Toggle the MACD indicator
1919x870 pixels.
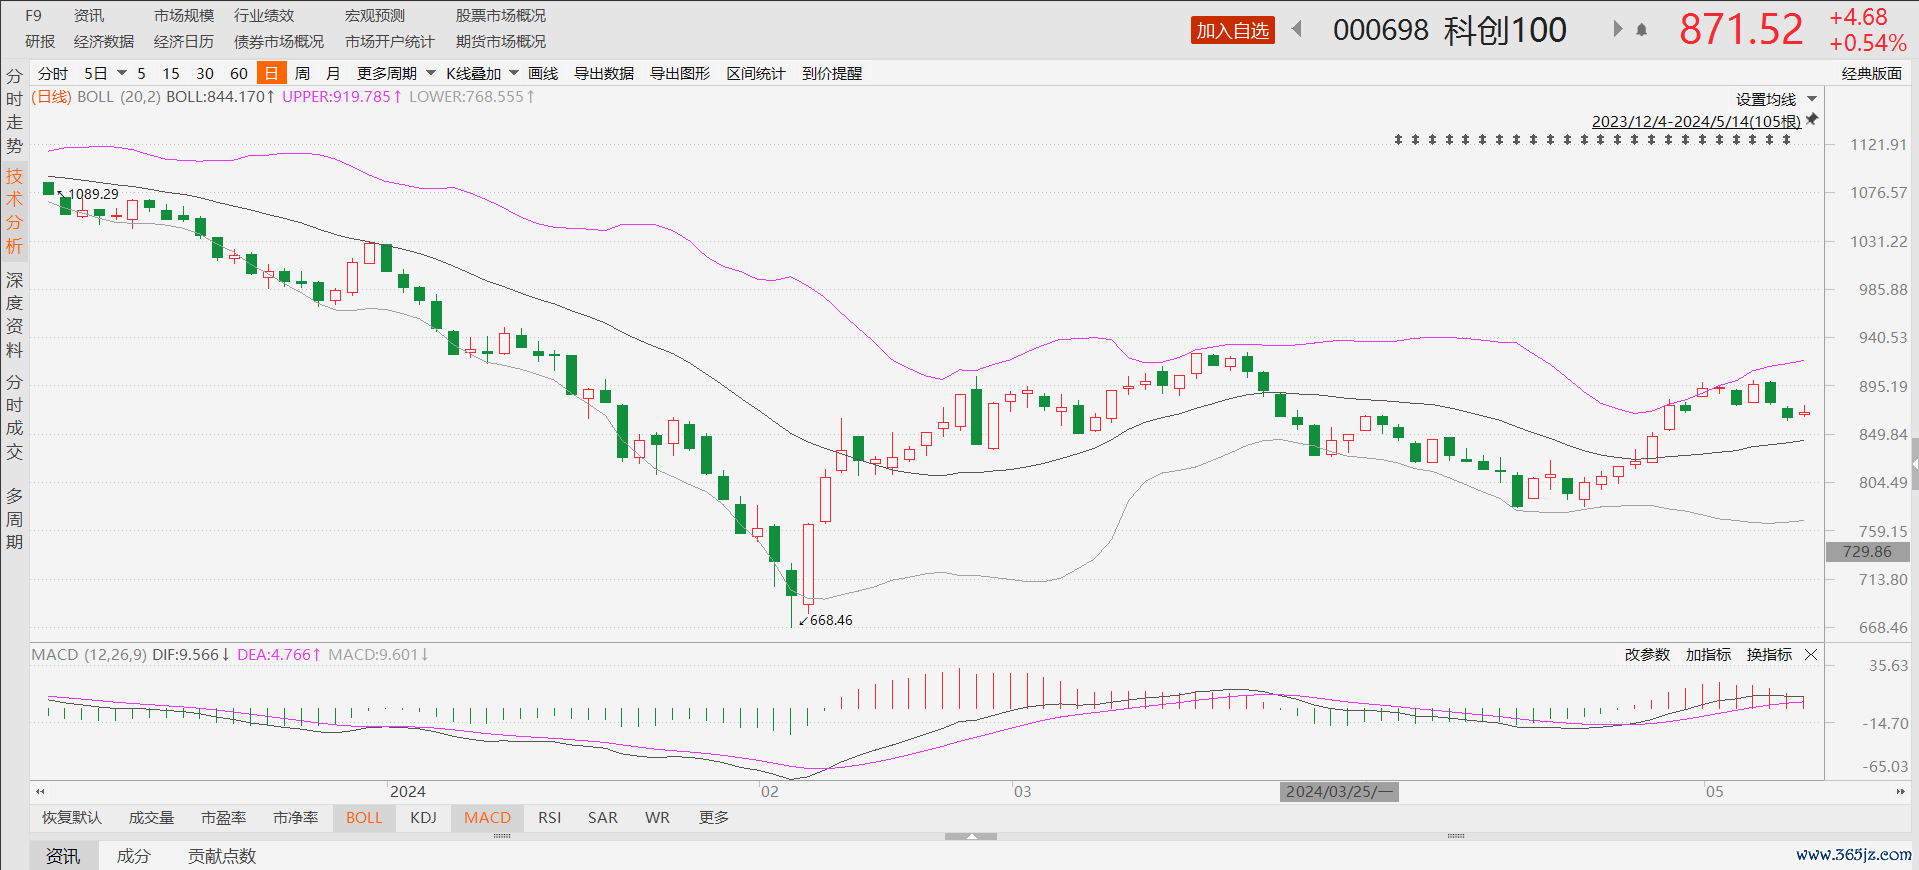tap(487, 818)
